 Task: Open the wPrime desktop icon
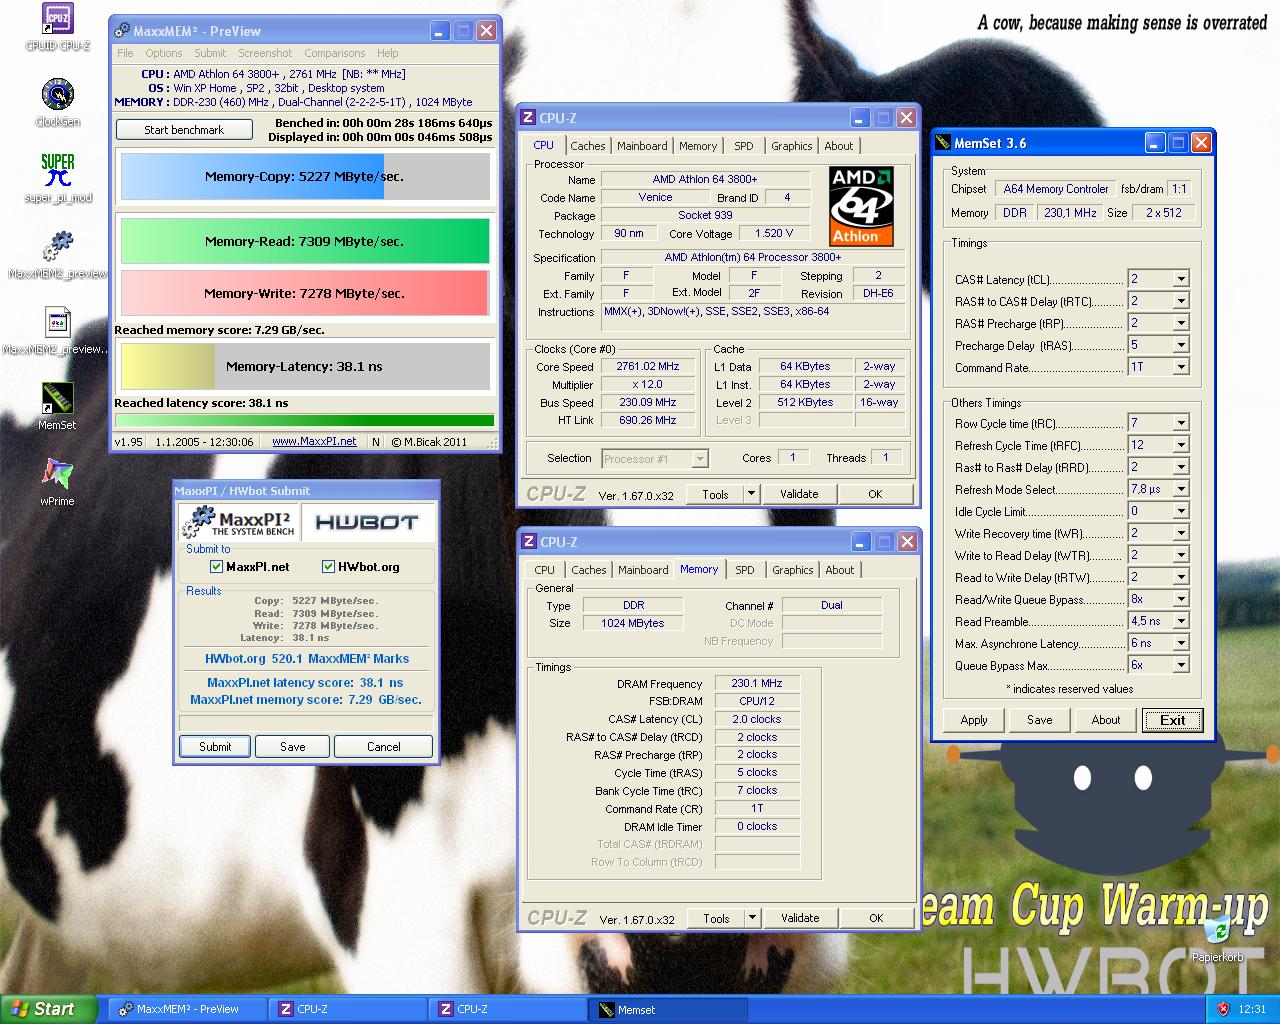pos(57,482)
